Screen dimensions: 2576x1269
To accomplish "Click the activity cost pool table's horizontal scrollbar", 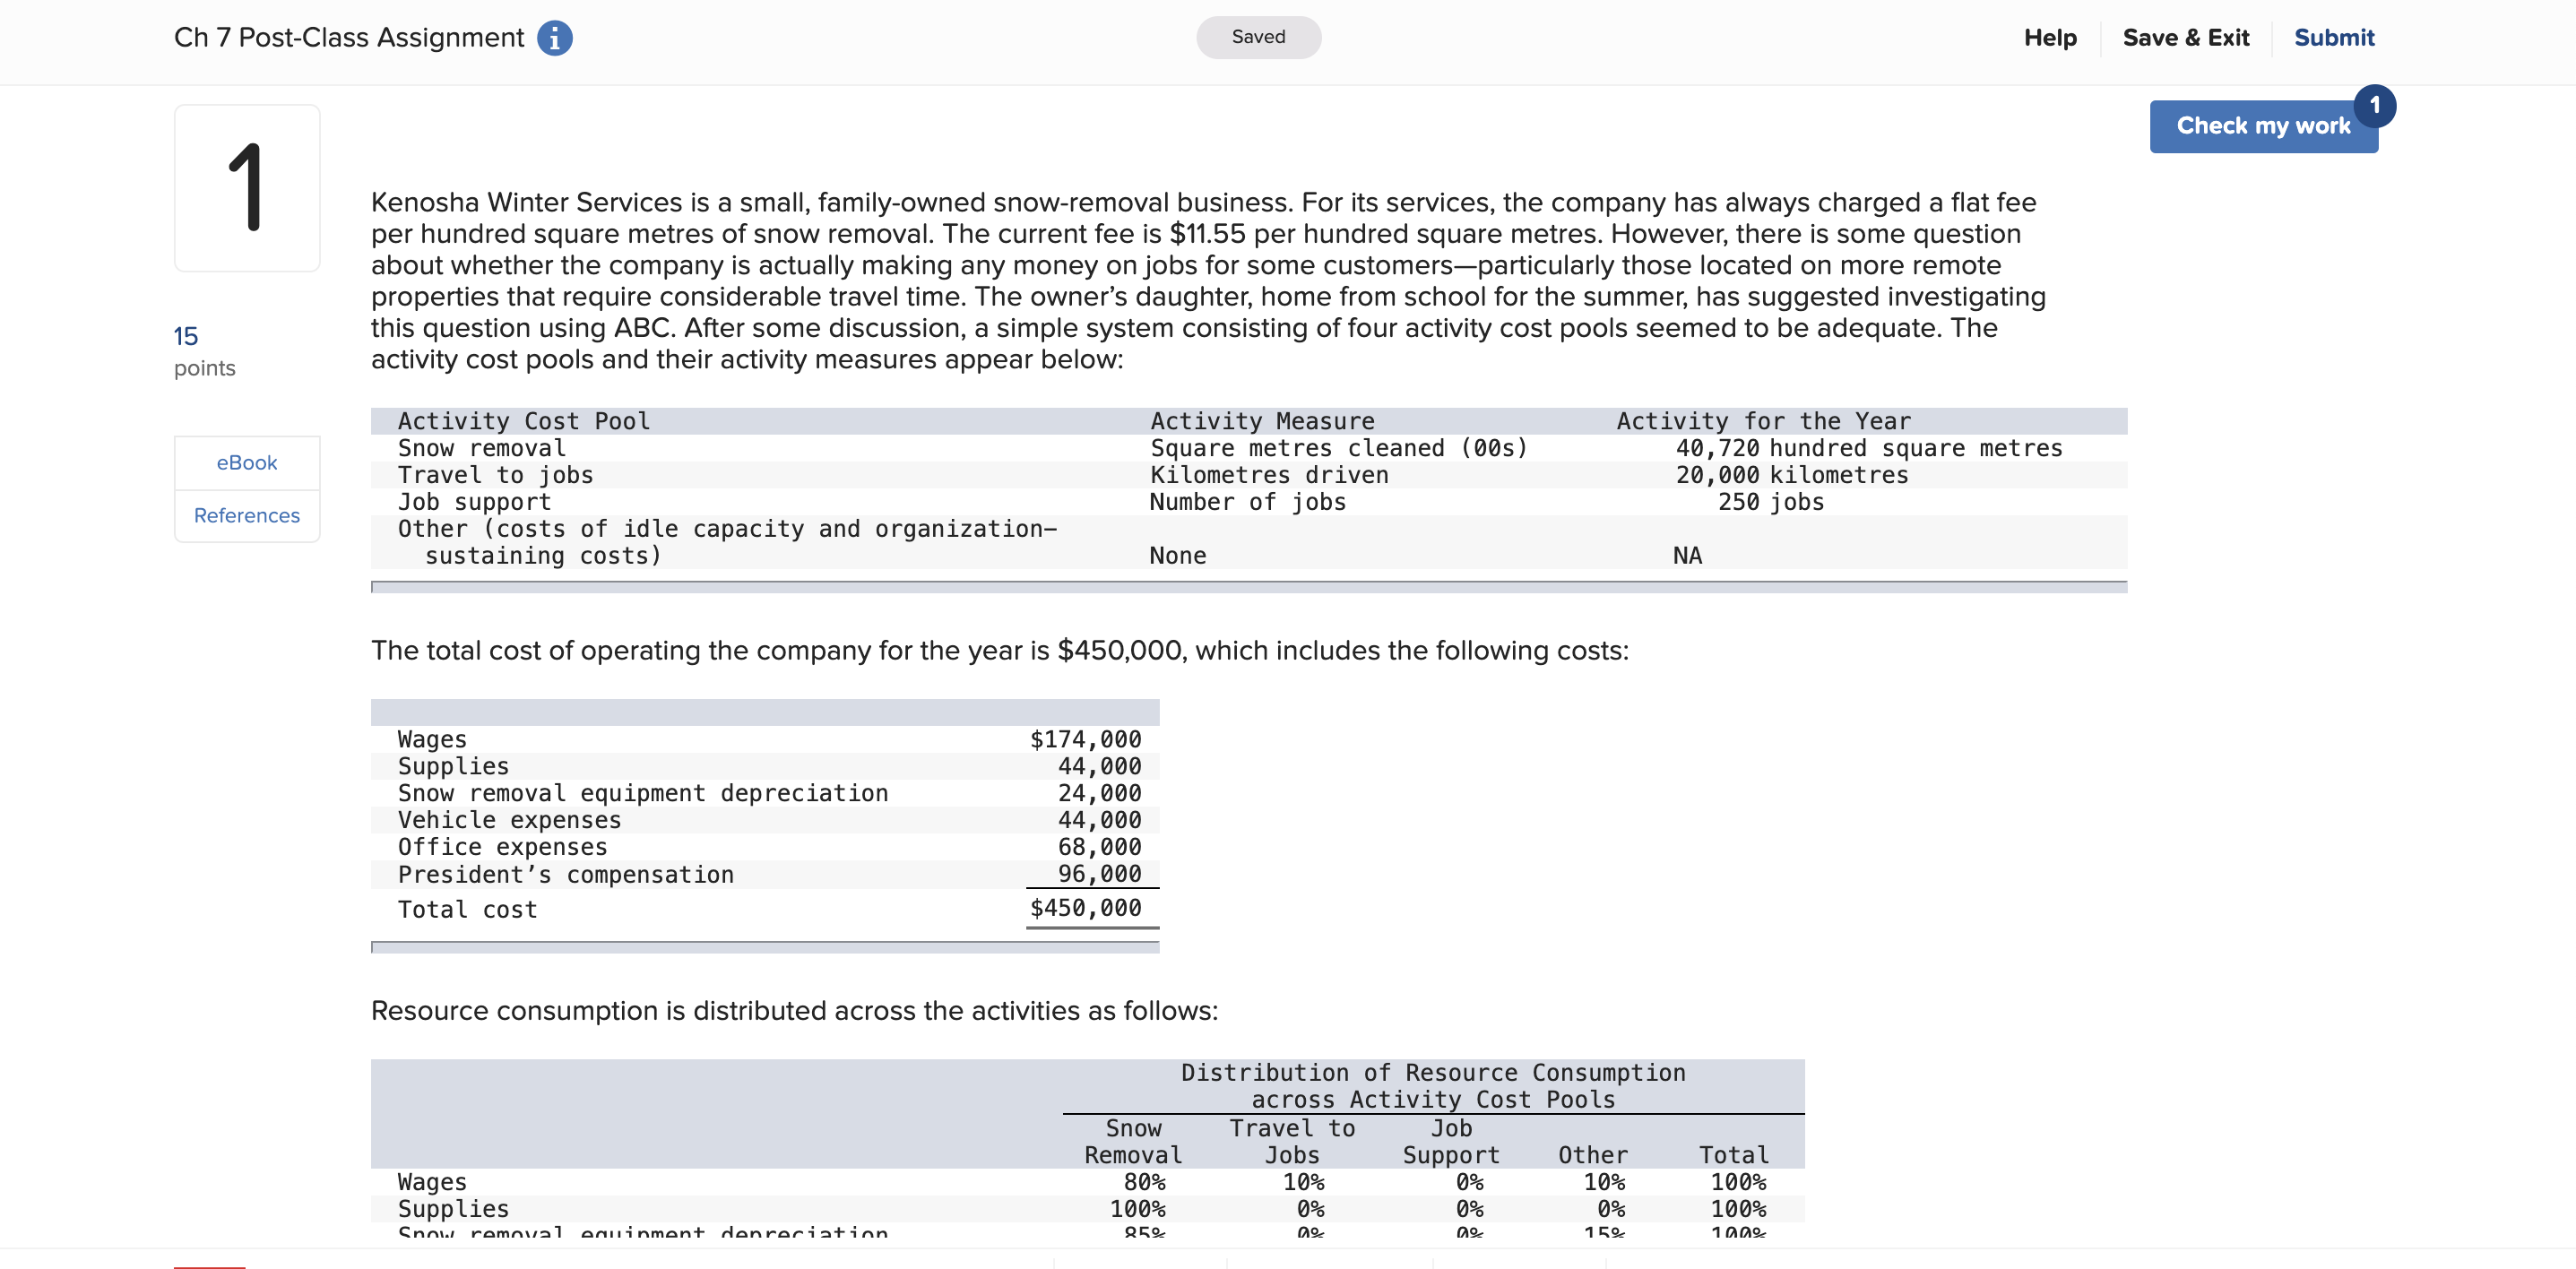I will tap(1248, 587).
